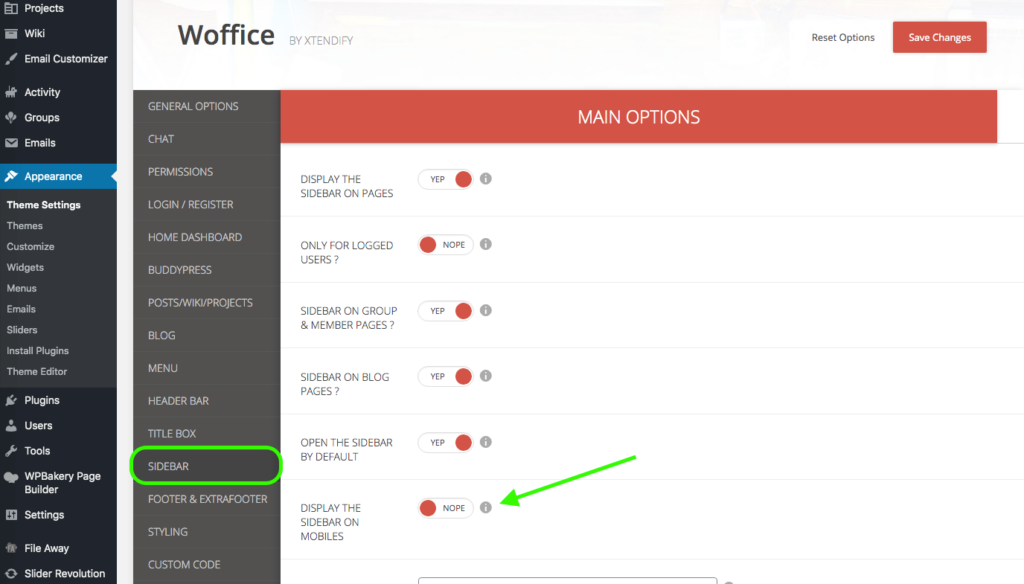Disable Open the Sidebar by Default toggle
The width and height of the screenshot is (1024, 584).
click(x=445, y=442)
